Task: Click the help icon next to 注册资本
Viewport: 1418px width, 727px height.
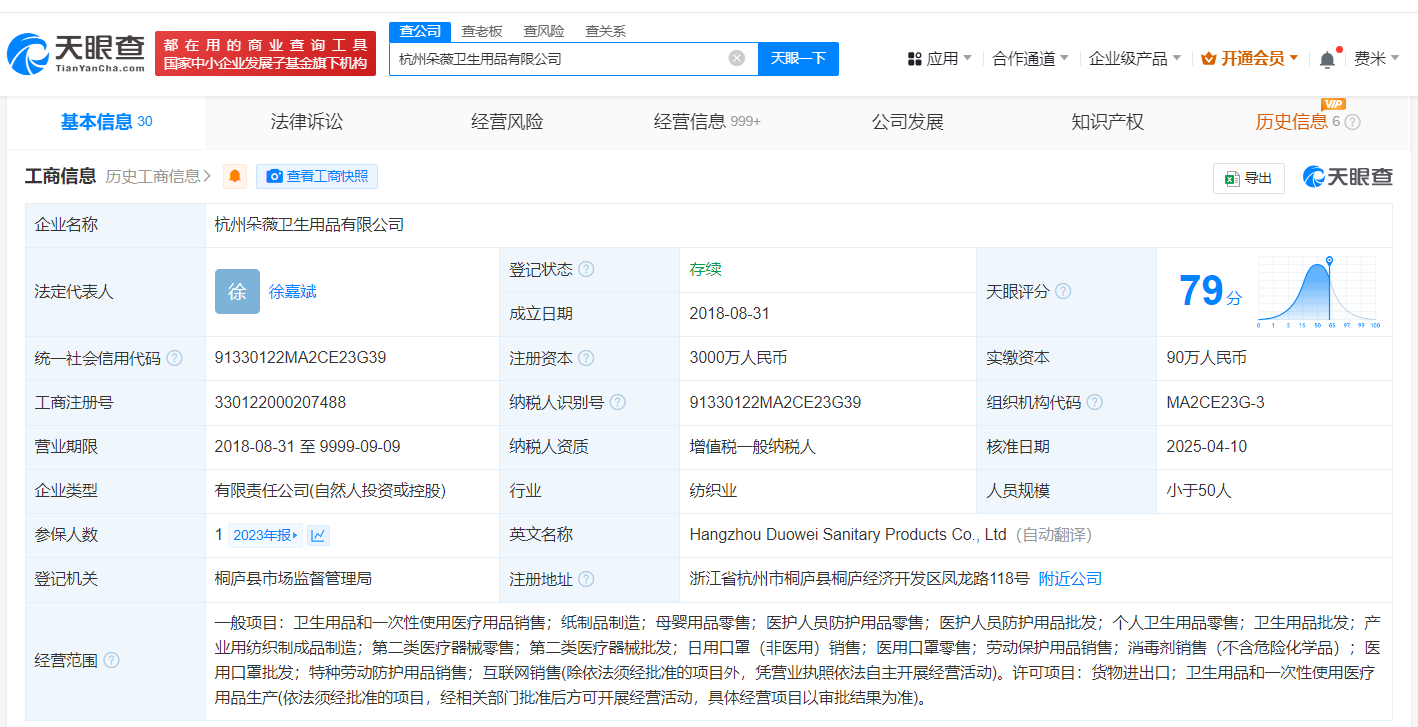Action: (x=587, y=357)
